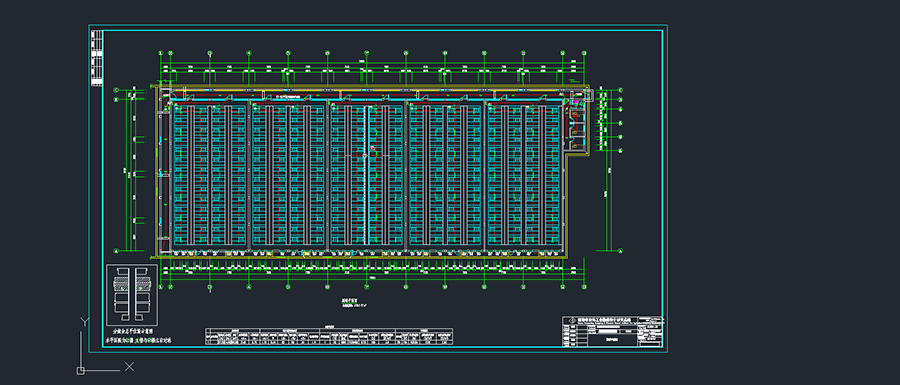Select the narrow corridor on plan's left edge
The height and width of the screenshot is (385, 900).
(x=165, y=172)
